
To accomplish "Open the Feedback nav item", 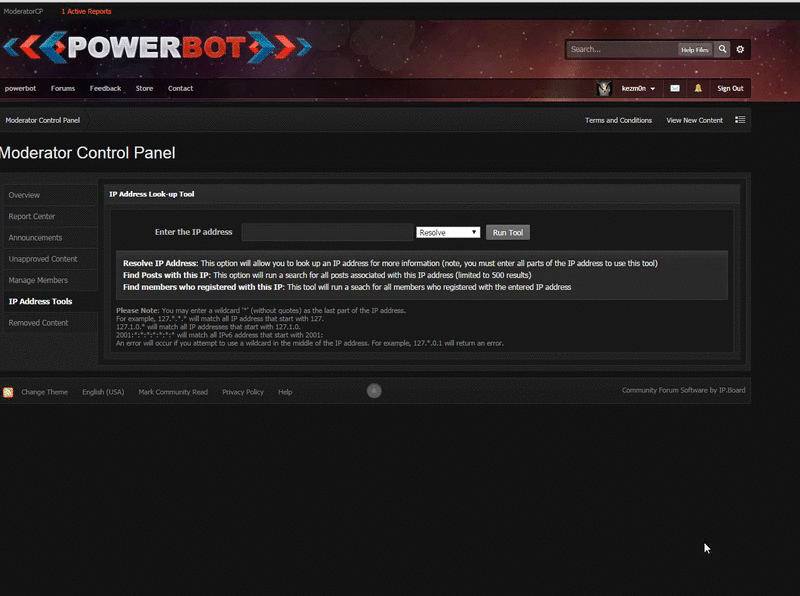I will point(106,88).
